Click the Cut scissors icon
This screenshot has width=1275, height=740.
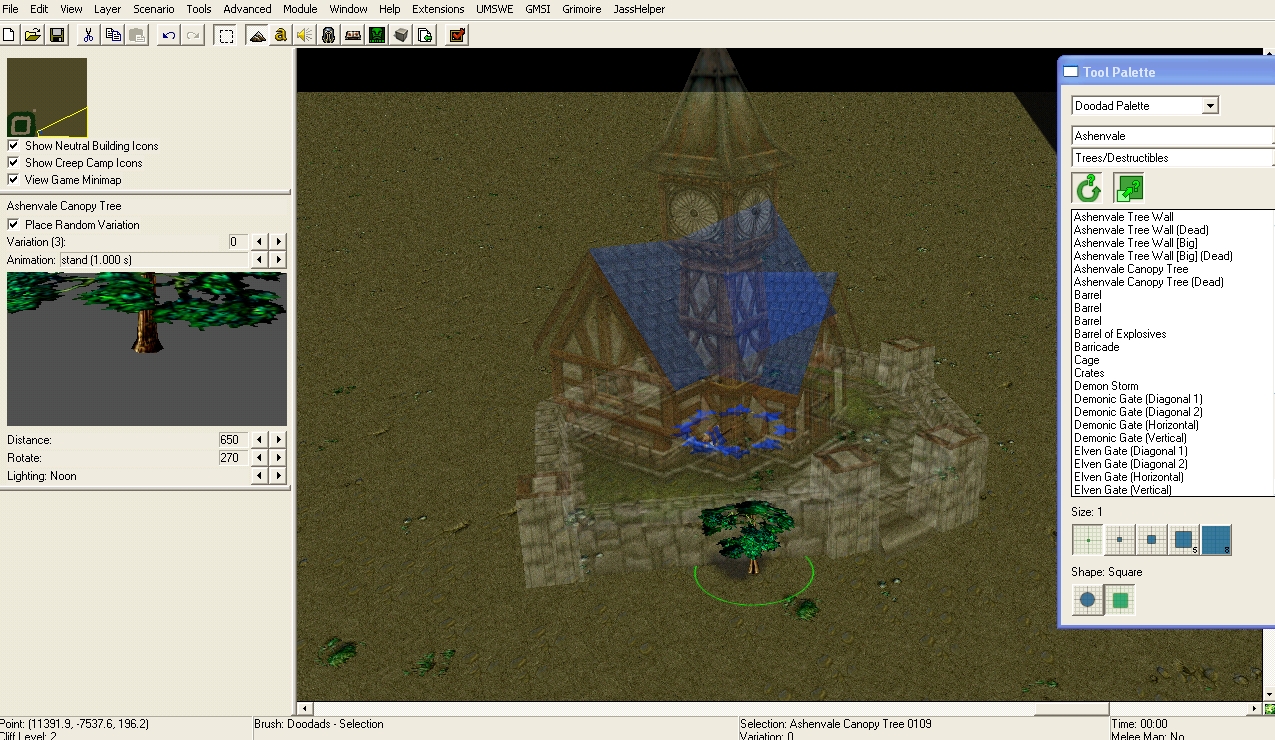(88, 35)
